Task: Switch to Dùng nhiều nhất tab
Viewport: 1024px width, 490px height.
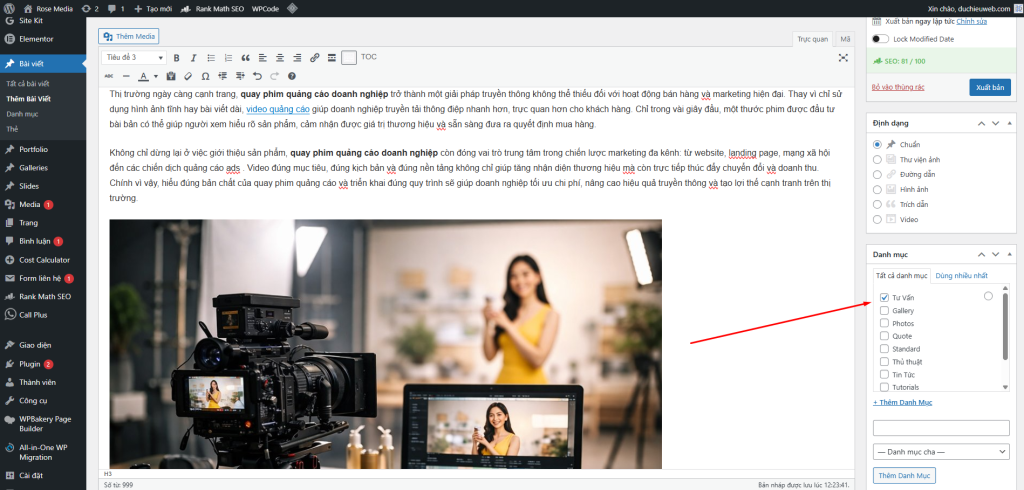Action: coord(961,276)
